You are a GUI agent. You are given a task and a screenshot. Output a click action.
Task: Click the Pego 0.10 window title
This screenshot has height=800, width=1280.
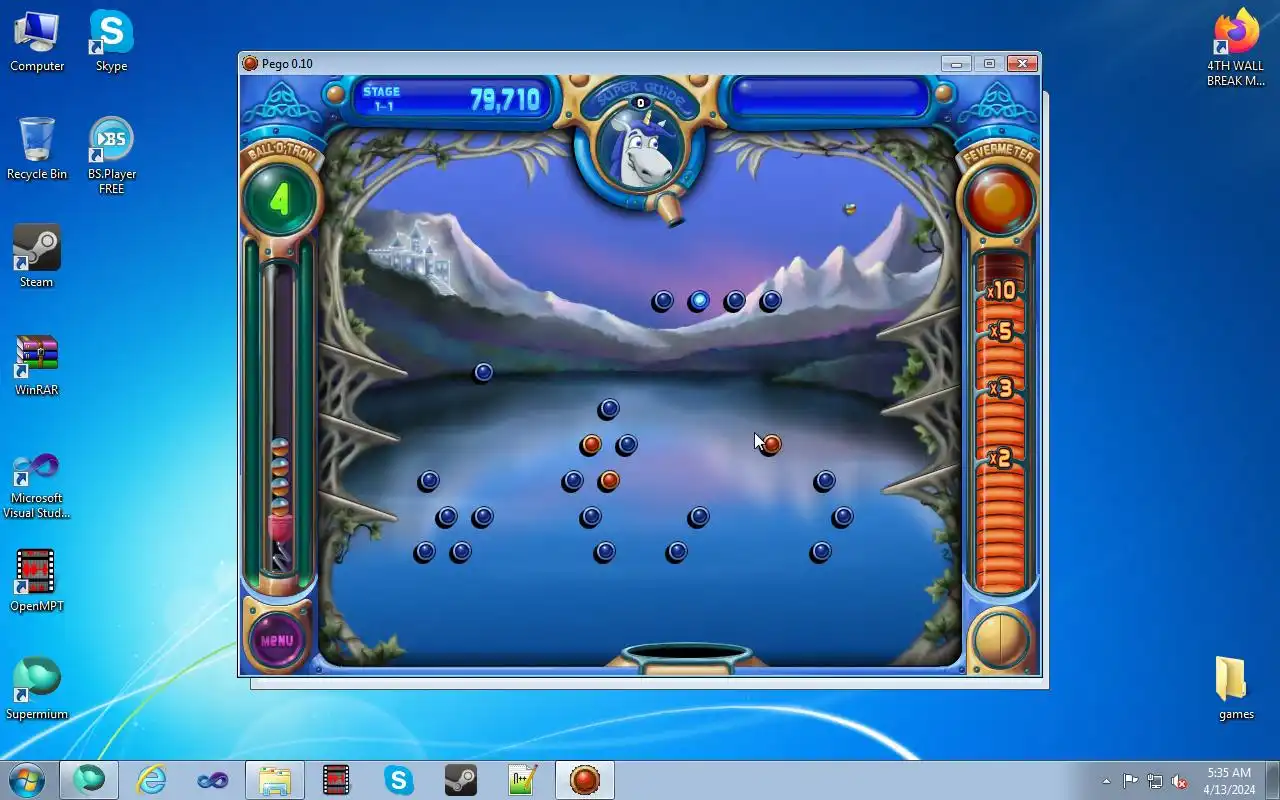[287, 64]
